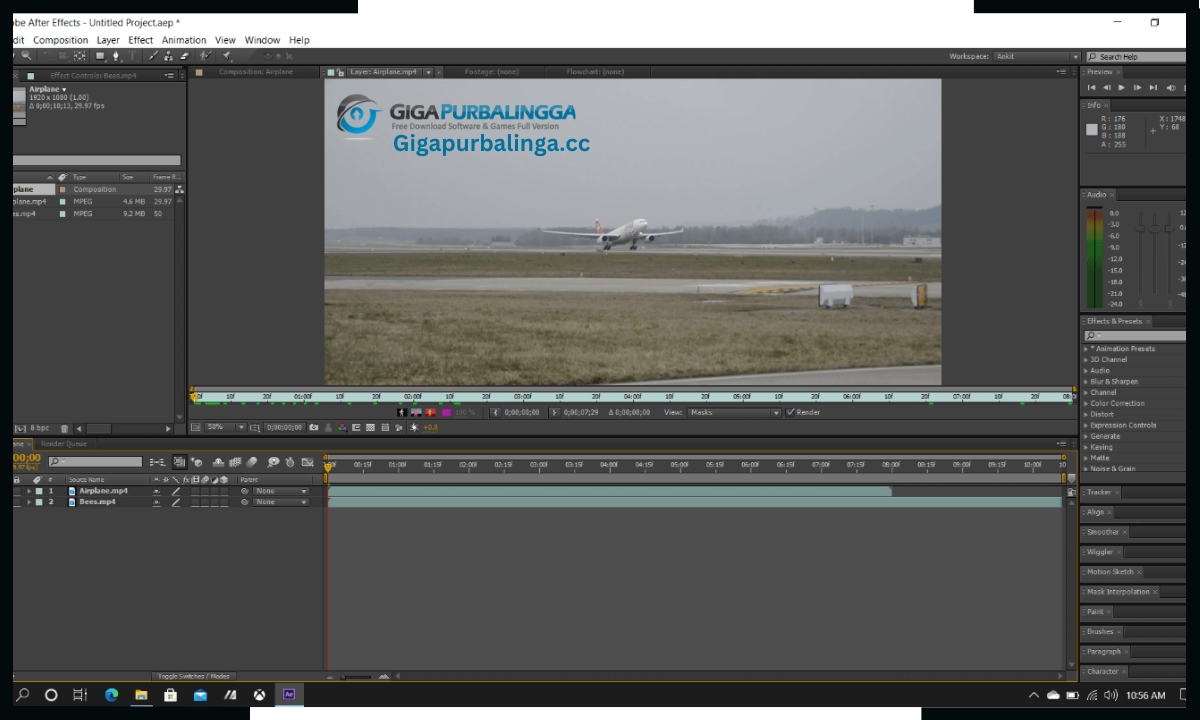Toggle the shy switch for Airplane.mp4 layer
This screenshot has height=720, width=1200.
click(x=155, y=491)
